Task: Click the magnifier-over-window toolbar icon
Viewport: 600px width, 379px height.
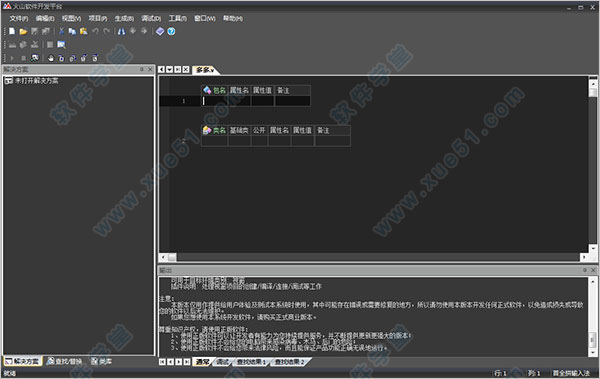Action: click(x=61, y=45)
